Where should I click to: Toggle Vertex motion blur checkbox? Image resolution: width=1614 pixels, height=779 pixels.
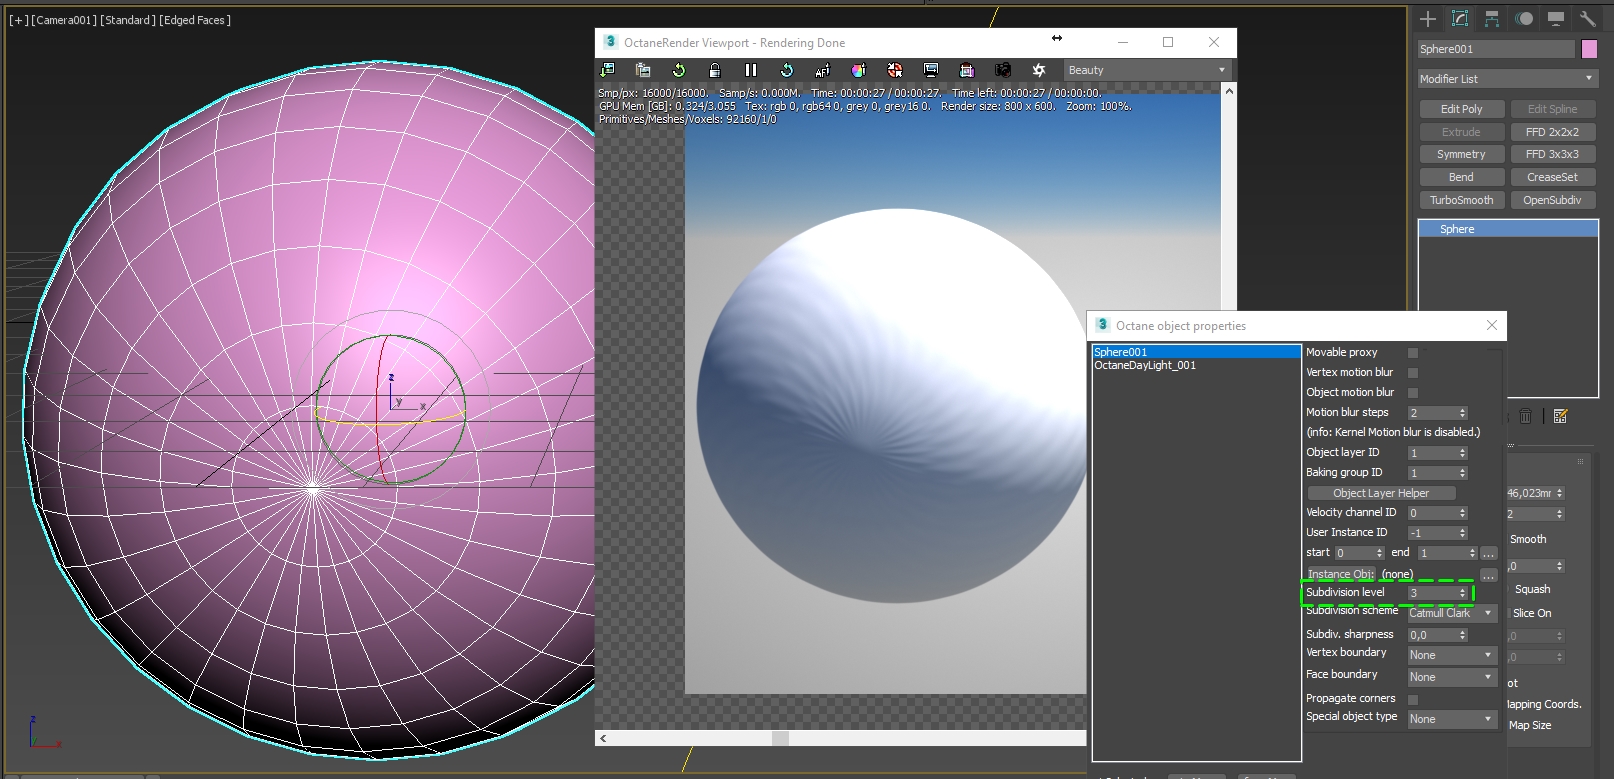[1413, 373]
